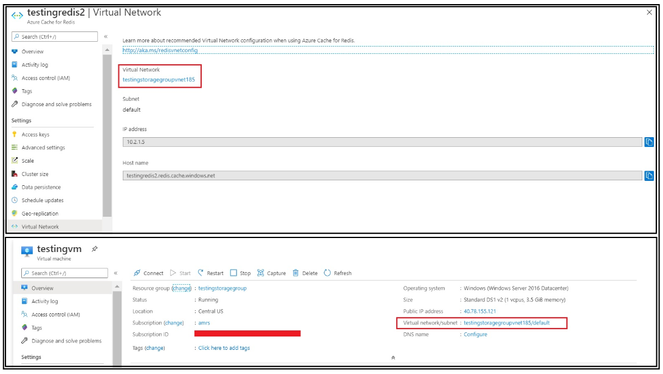
Task: Restart the testingvm virtual machine
Action: (x=211, y=273)
